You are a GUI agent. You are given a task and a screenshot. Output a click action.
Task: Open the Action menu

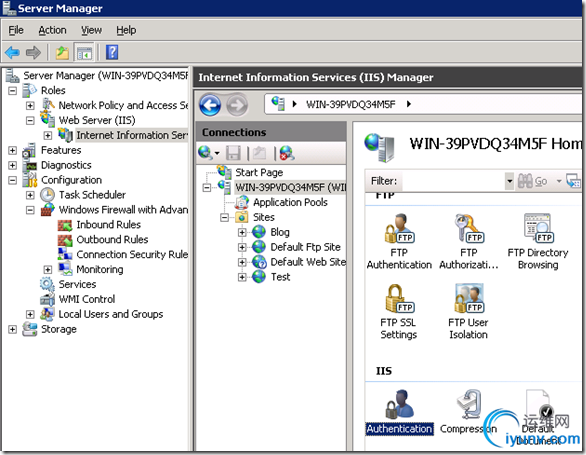pyautogui.click(x=52, y=30)
